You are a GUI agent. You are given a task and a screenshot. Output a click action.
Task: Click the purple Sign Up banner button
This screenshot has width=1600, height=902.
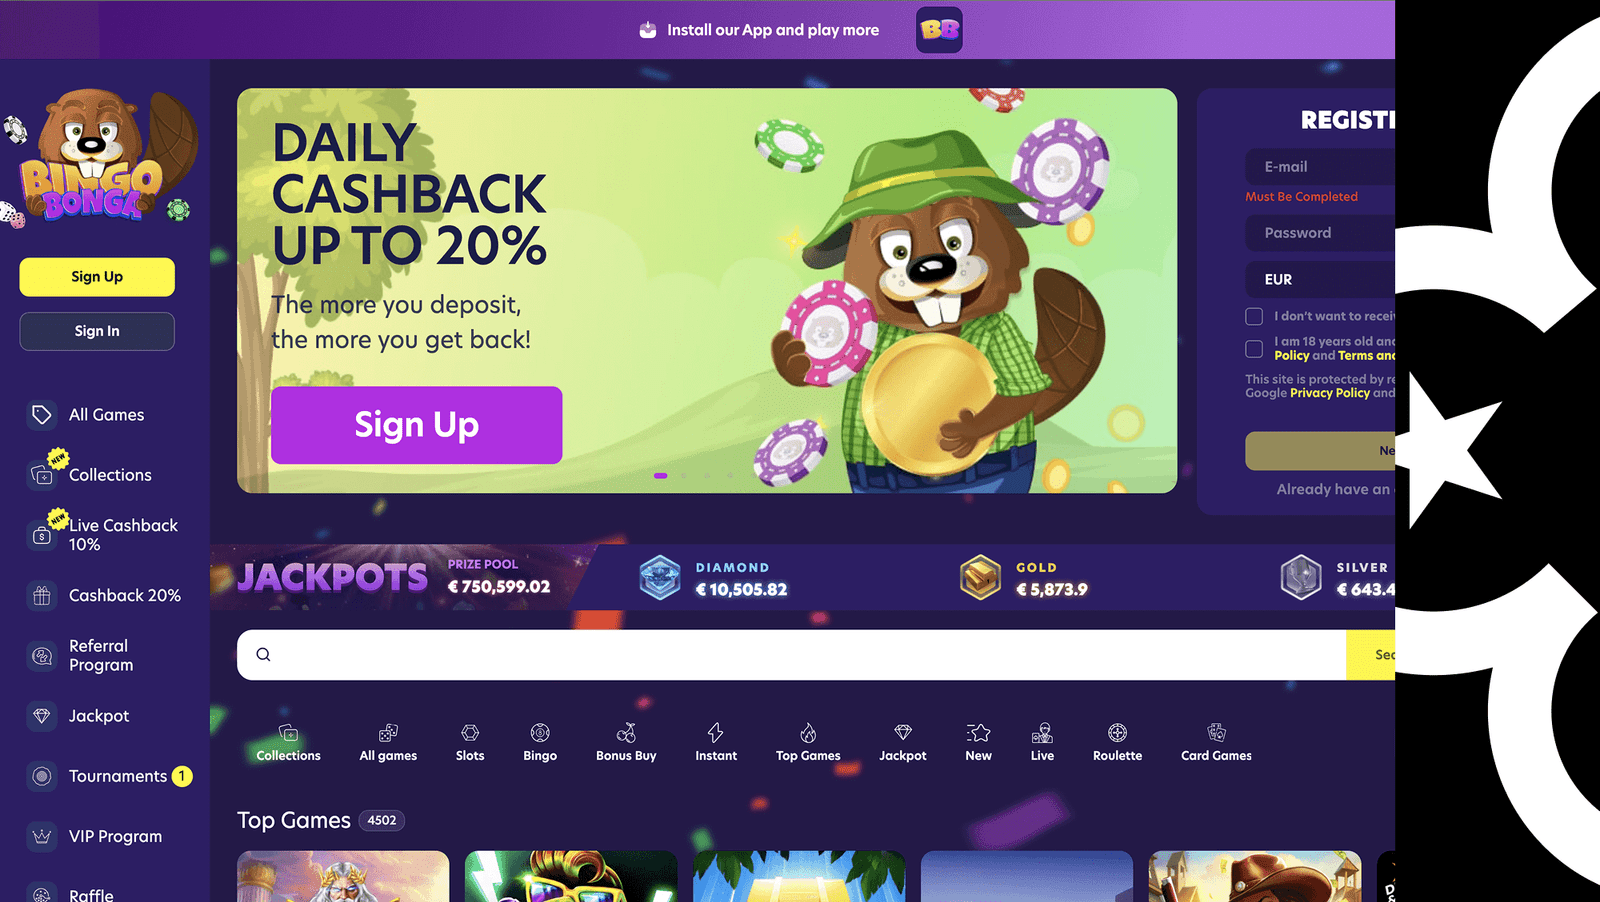[416, 425]
